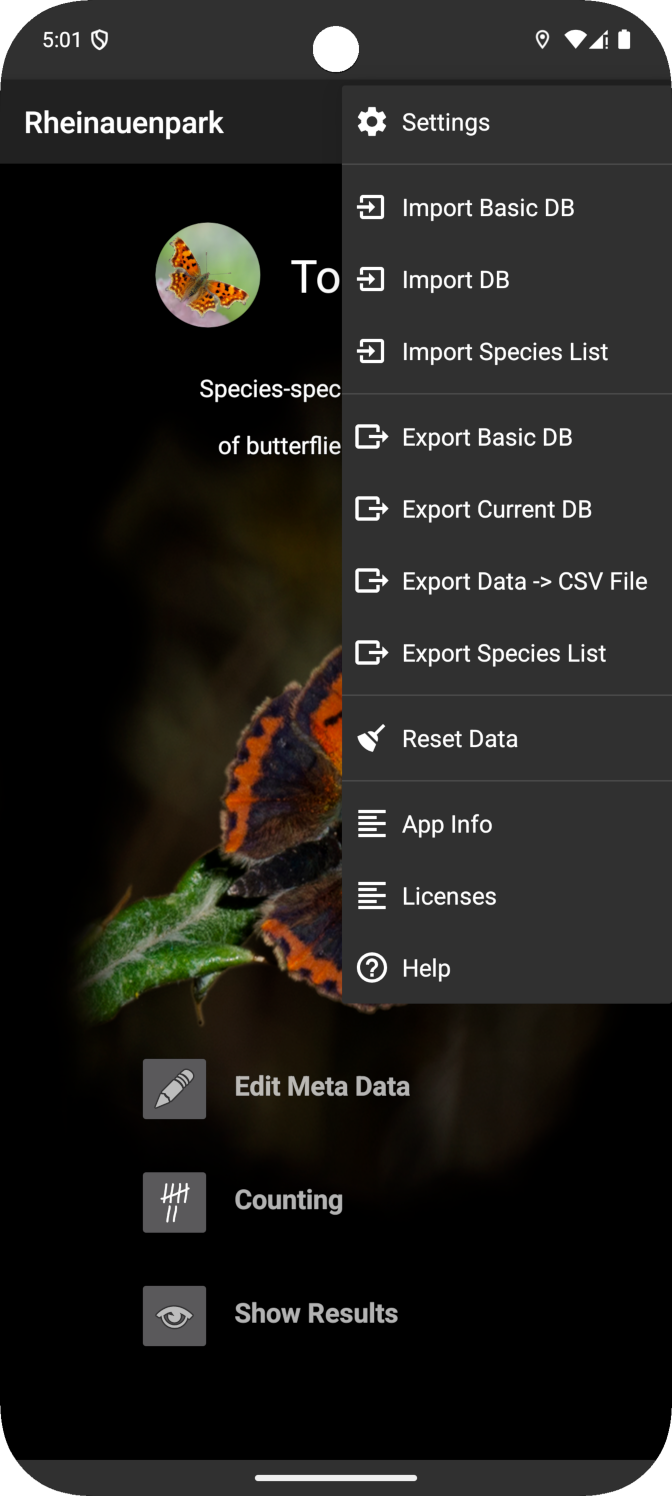Tap the Edit Meta Data label

pyautogui.click(x=322, y=1086)
